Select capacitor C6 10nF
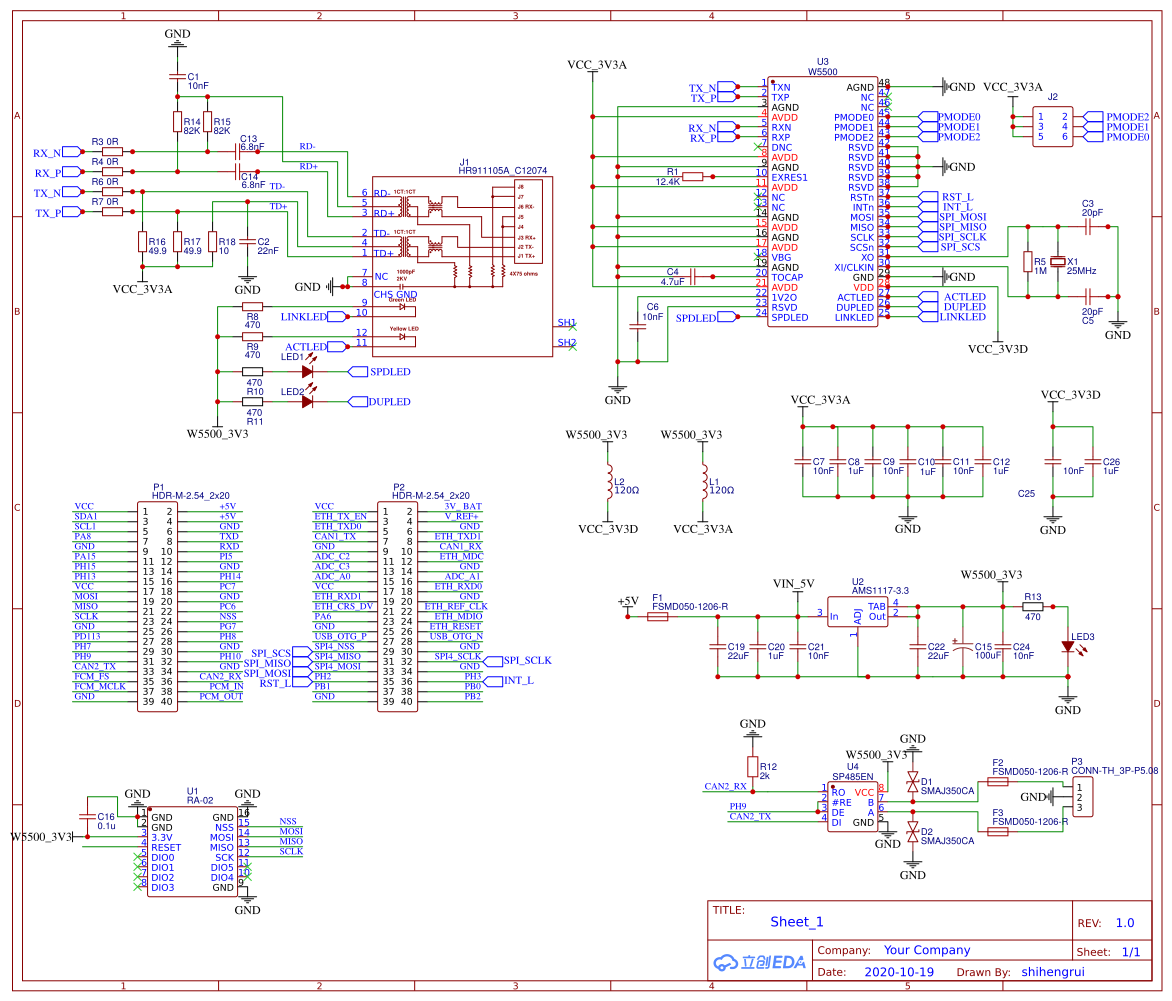The width and height of the screenshot is (1172, 1001). (x=638, y=327)
